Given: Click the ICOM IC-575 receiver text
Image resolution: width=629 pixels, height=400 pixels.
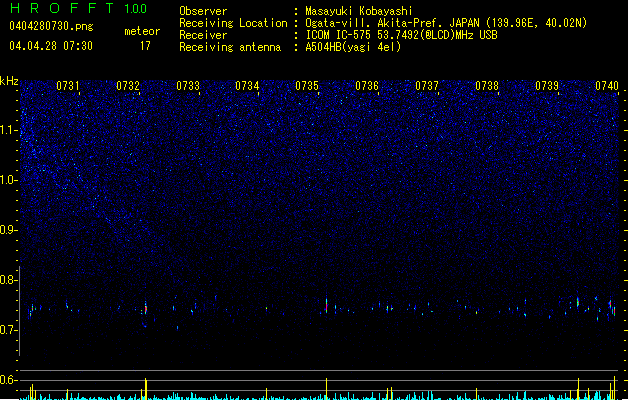Looking at the screenshot, I should point(401,35).
